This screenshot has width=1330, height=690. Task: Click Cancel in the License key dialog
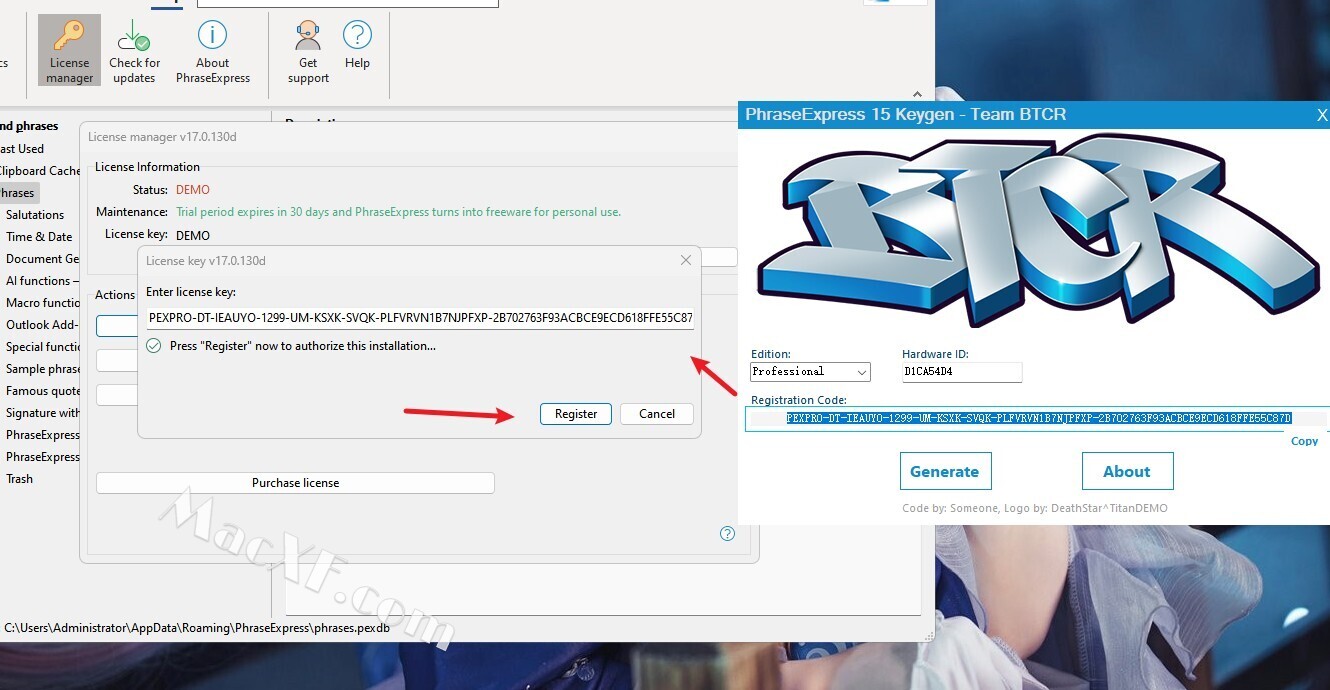tap(657, 413)
